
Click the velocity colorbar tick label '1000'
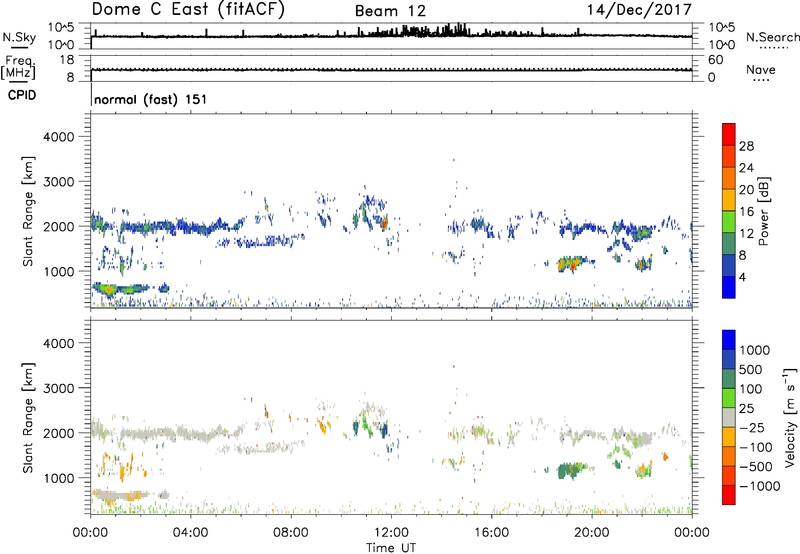coord(755,350)
